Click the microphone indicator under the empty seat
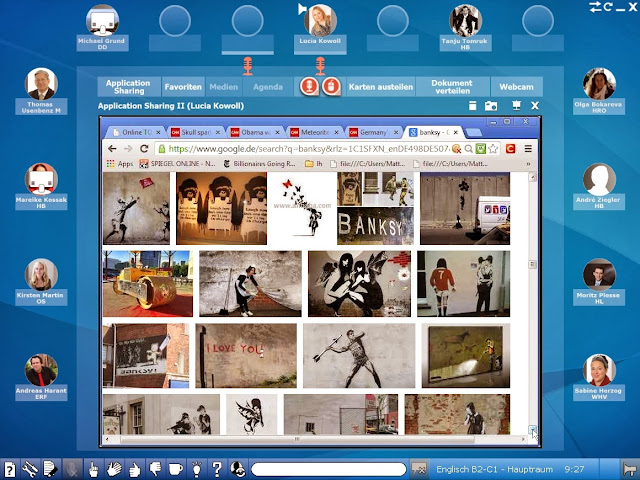 (x=247, y=66)
